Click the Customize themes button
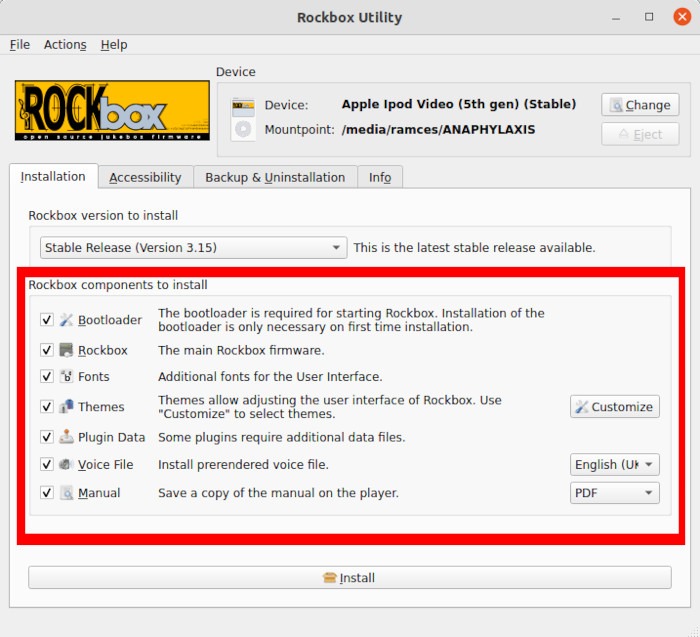Screen dimensions: 700x637 (x=614, y=407)
